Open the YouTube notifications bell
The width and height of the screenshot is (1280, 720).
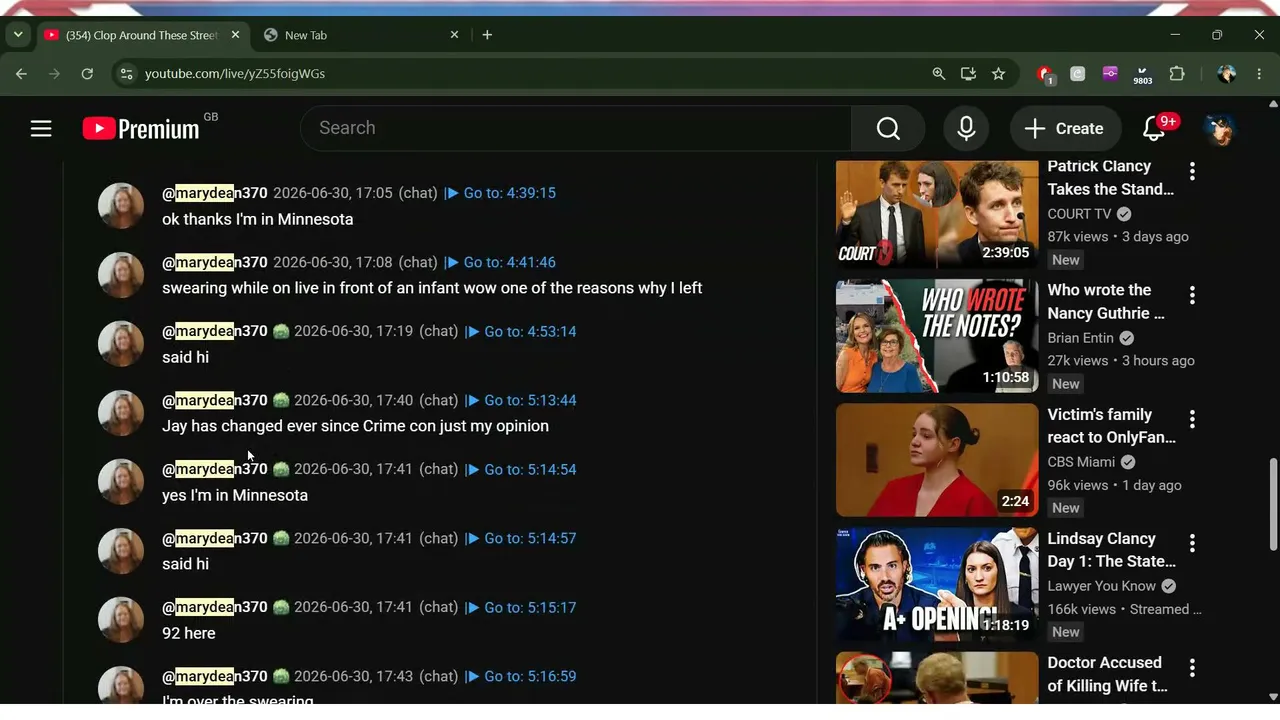coord(1154,128)
